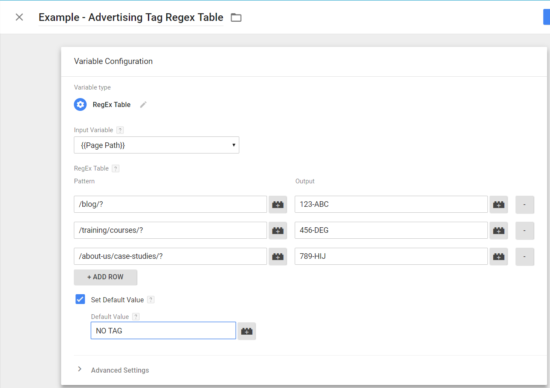The width and height of the screenshot is (550, 388).
Task: Open help icon beside RegEx Table label
Action: [115, 168]
